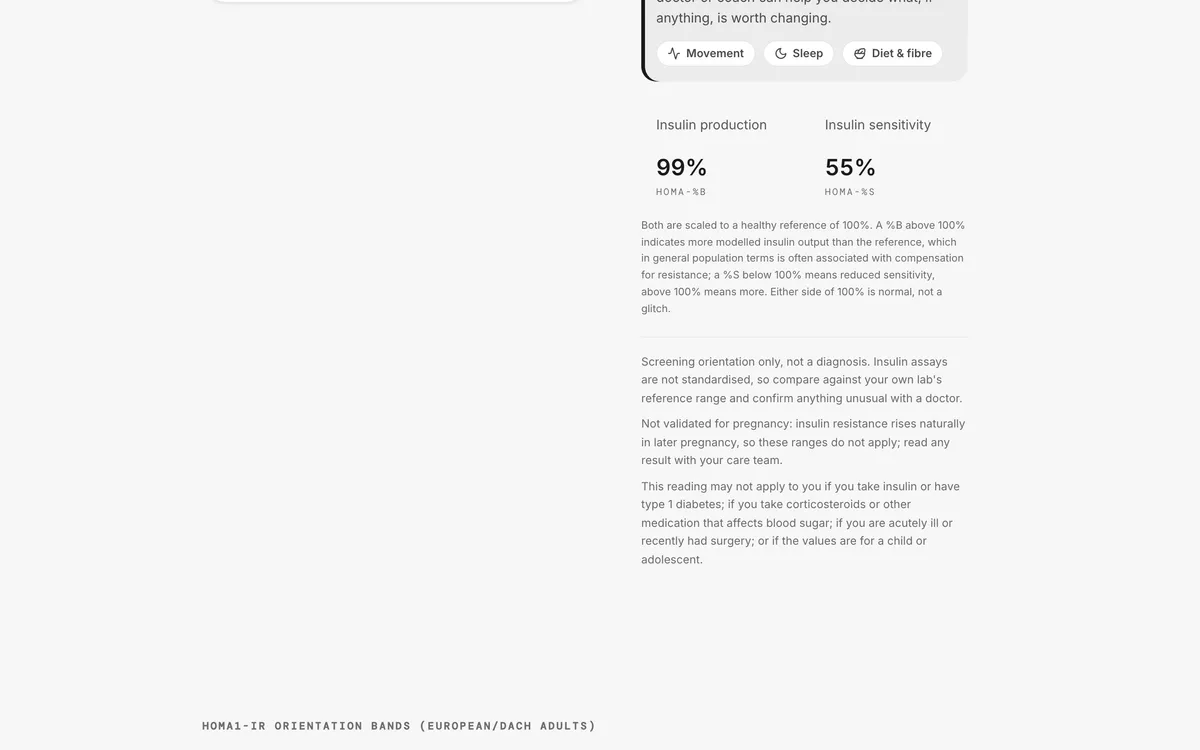Select the Movement chip

pyautogui.click(x=706, y=54)
